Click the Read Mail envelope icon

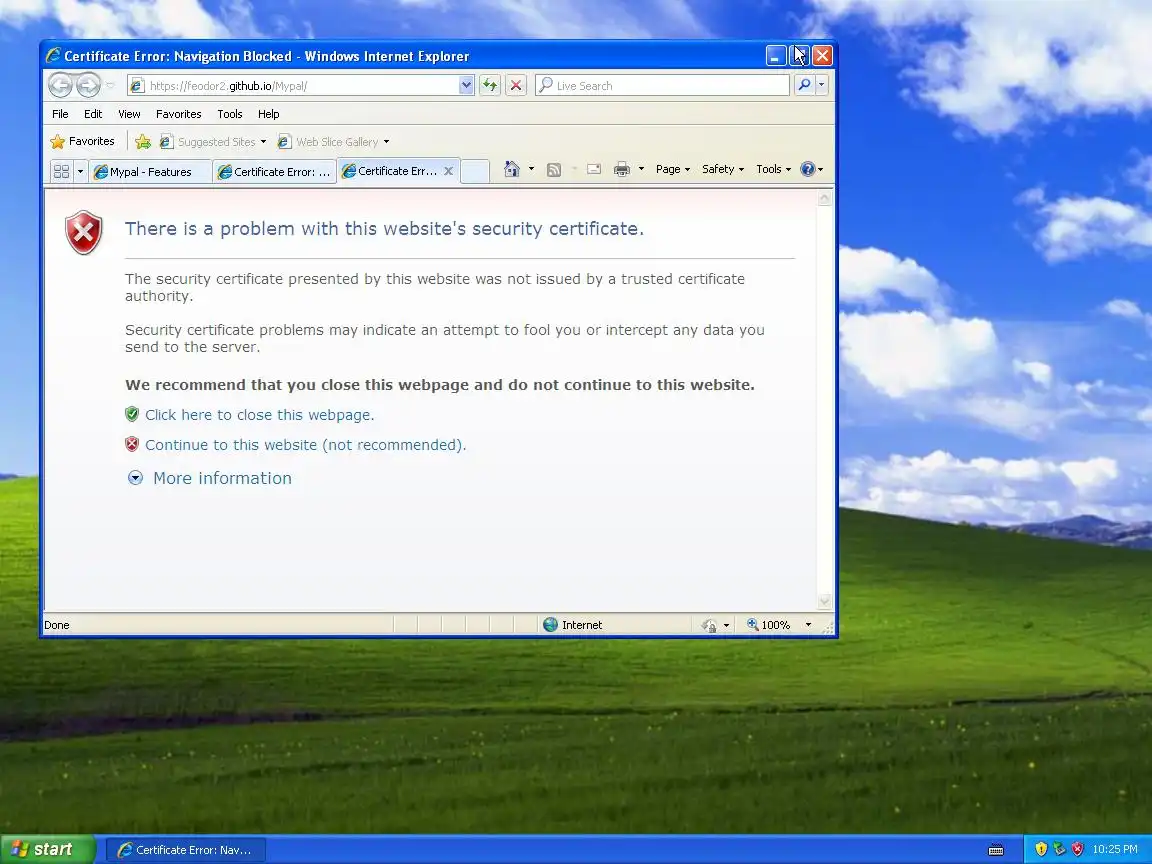(x=594, y=169)
